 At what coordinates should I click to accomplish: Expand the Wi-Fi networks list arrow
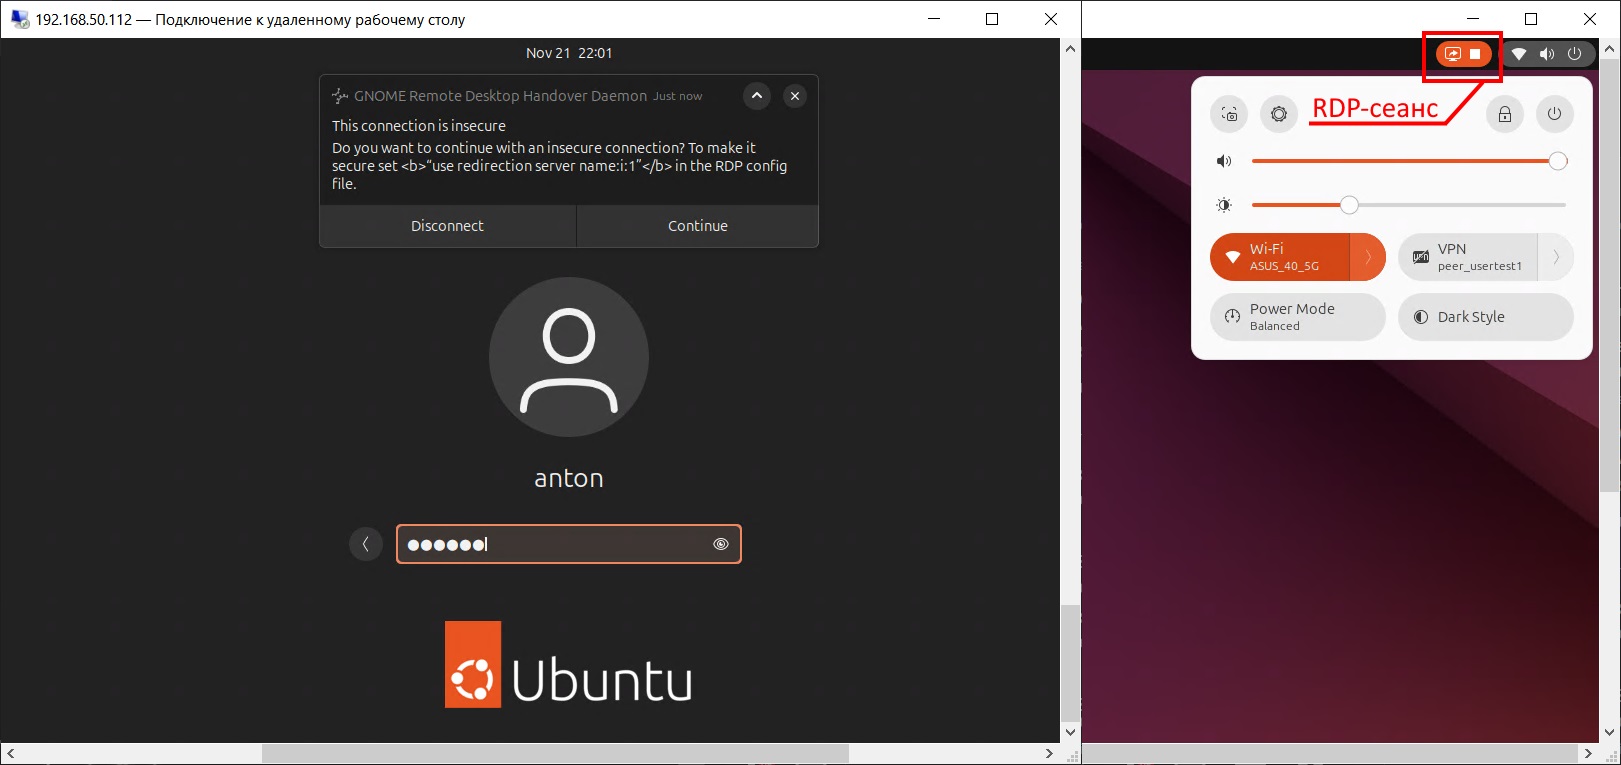pos(1368,257)
